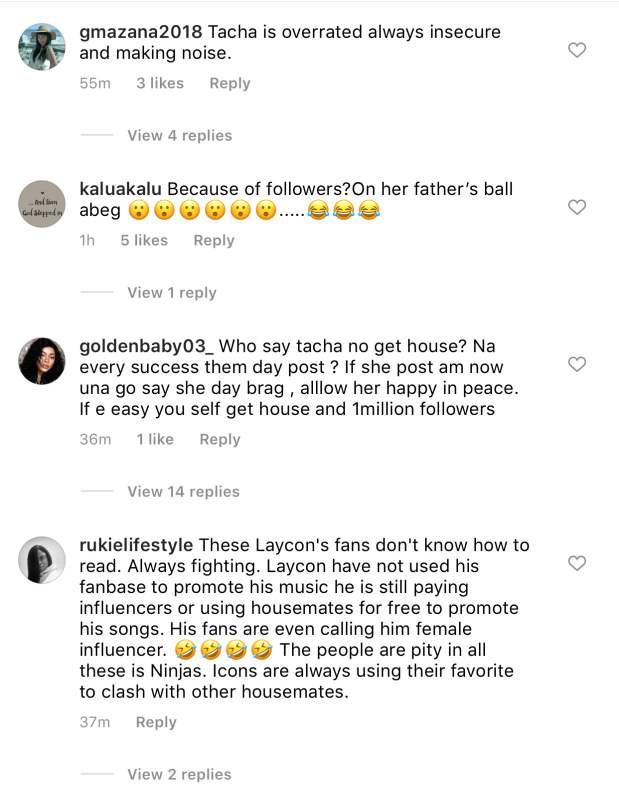The image size is (619, 800).
Task: Open kaluakalu's profile avatar
Action: [x=42, y=204]
